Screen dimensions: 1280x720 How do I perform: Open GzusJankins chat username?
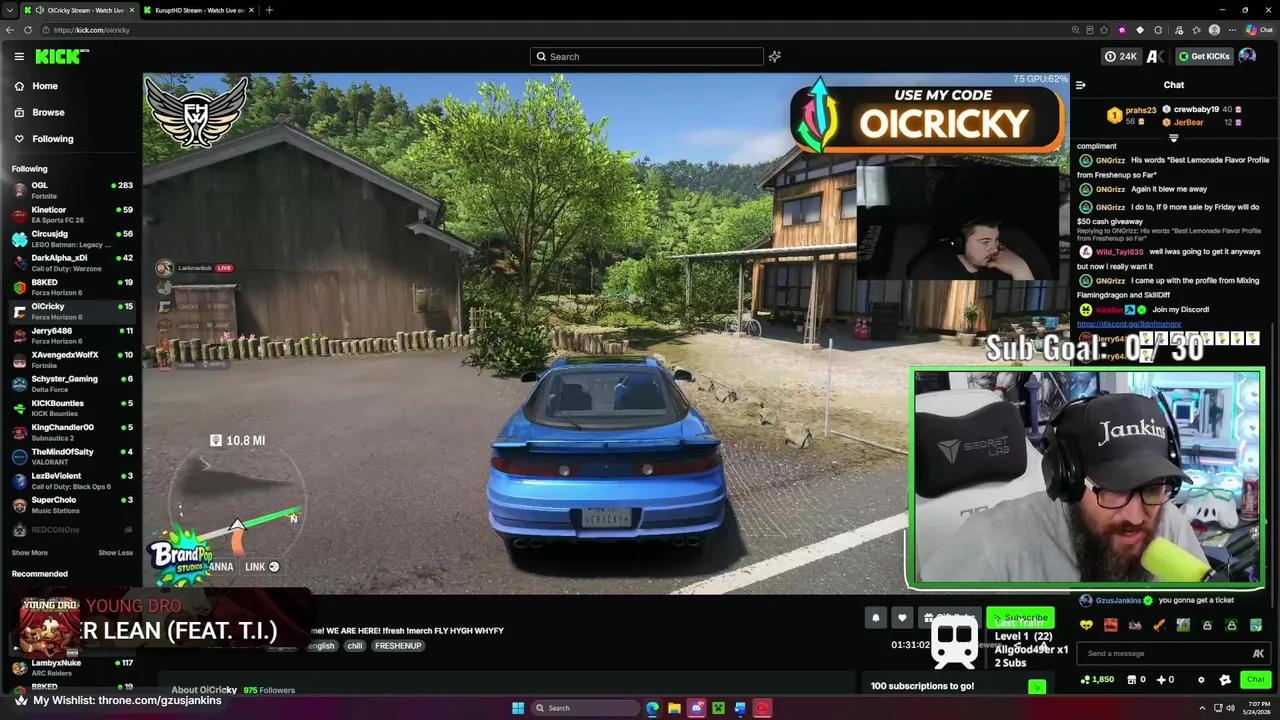[x=1118, y=601]
